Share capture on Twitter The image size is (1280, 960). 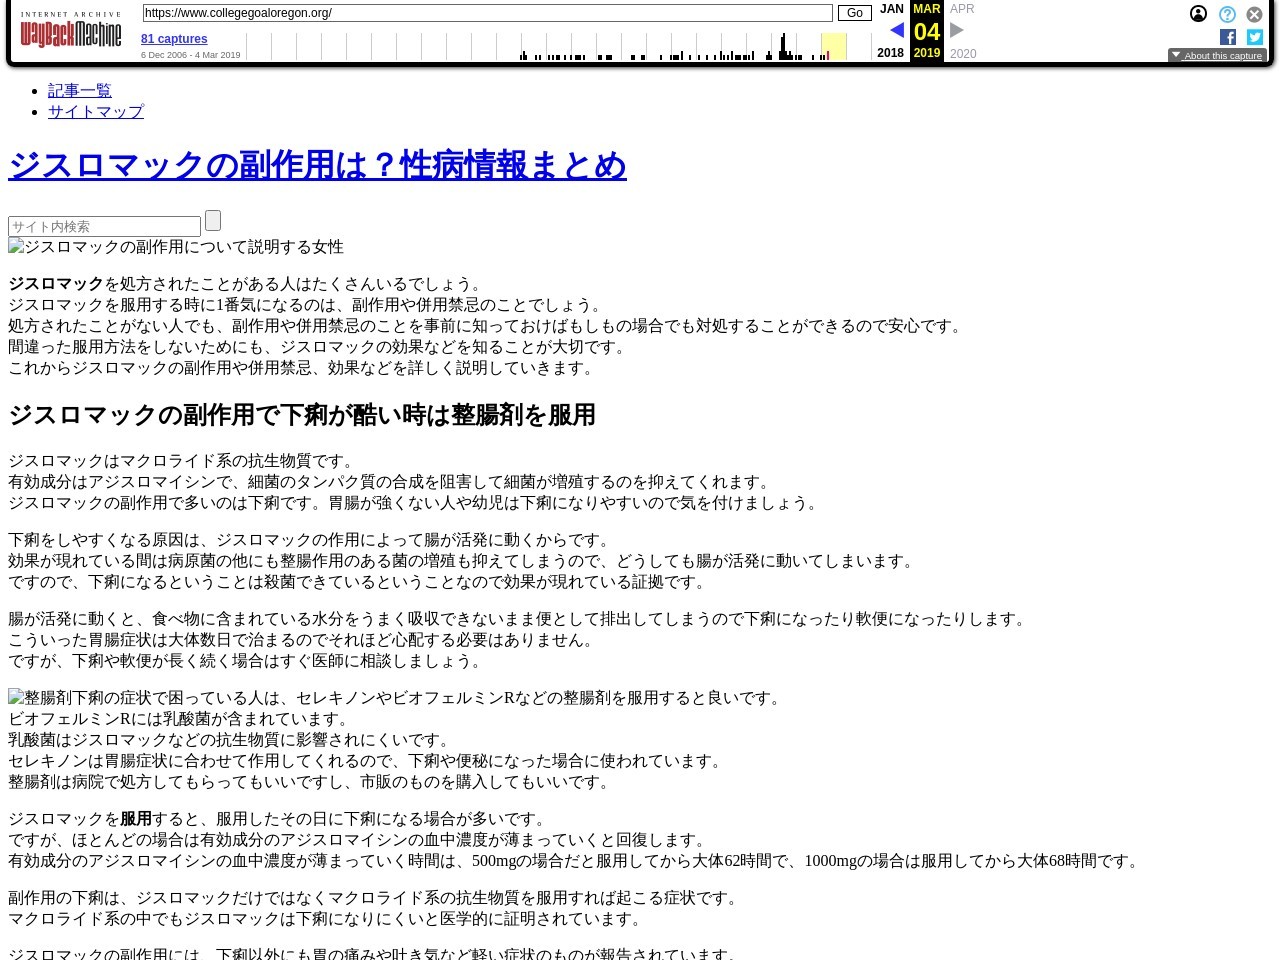1255,37
